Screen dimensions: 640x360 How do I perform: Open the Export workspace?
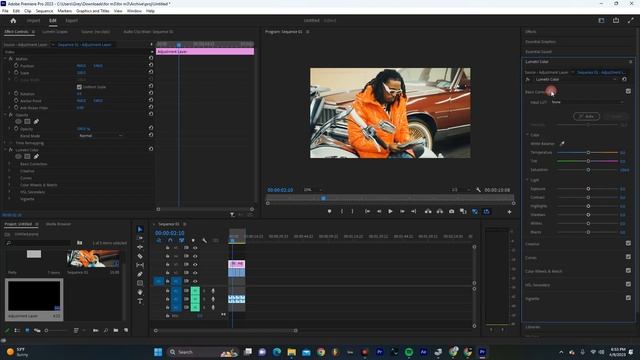point(71,20)
